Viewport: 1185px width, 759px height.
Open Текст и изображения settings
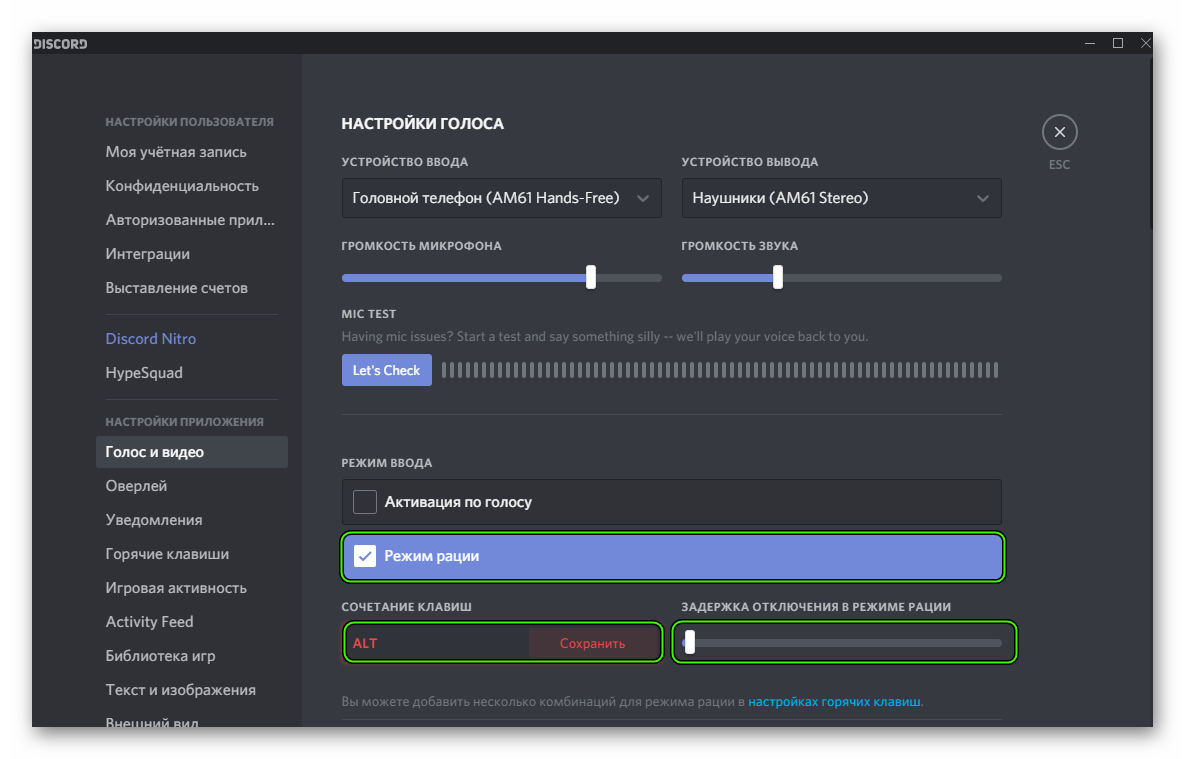tap(181, 690)
